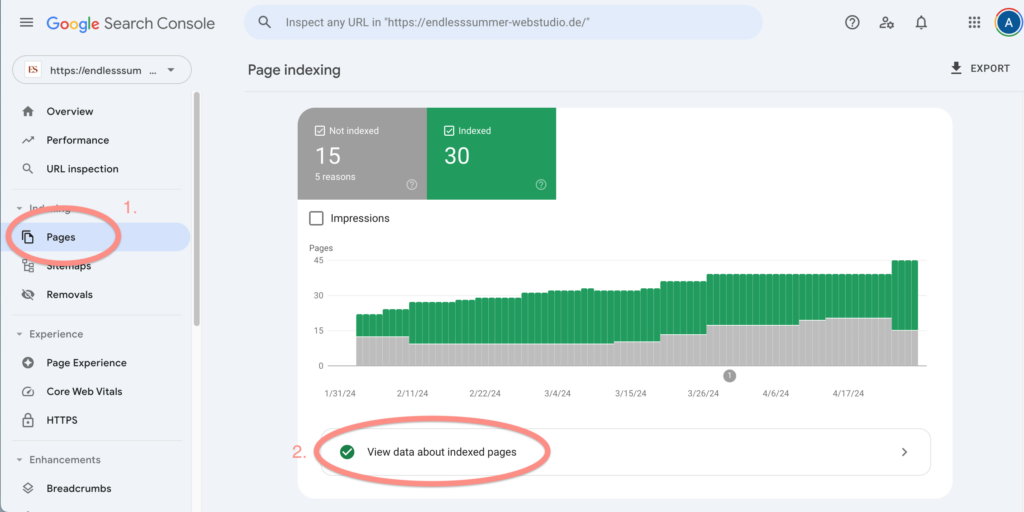Screen dimensions: 1024x512
Task: Click help icon on Indexed card
Action: click(x=541, y=184)
